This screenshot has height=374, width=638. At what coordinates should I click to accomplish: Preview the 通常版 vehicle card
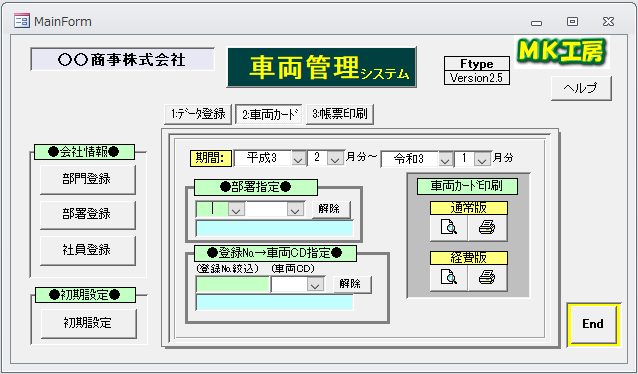(449, 228)
